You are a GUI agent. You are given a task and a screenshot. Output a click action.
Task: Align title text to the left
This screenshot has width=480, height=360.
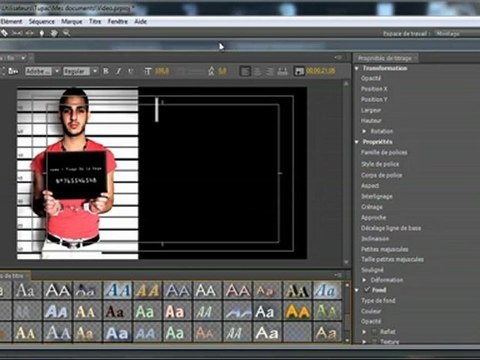(x=245, y=71)
